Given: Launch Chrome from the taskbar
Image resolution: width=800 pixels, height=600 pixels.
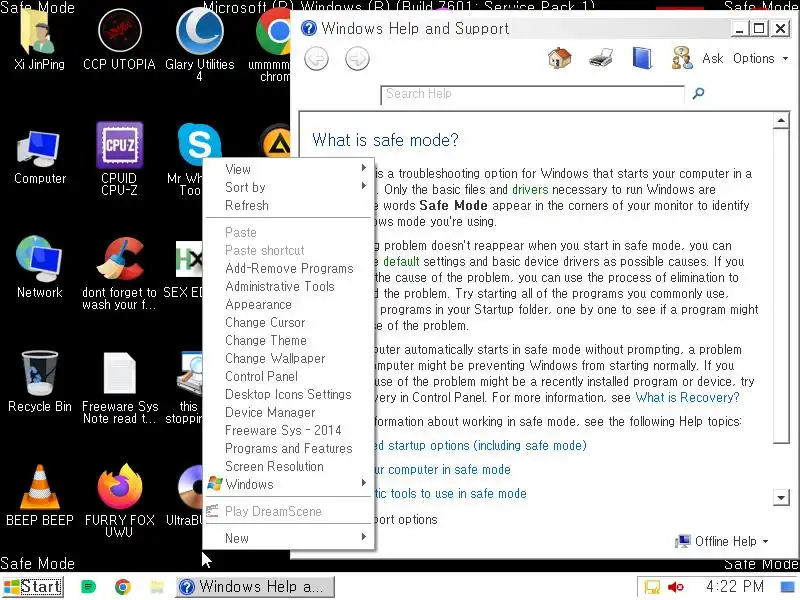Looking at the screenshot, I should [122, 587].
